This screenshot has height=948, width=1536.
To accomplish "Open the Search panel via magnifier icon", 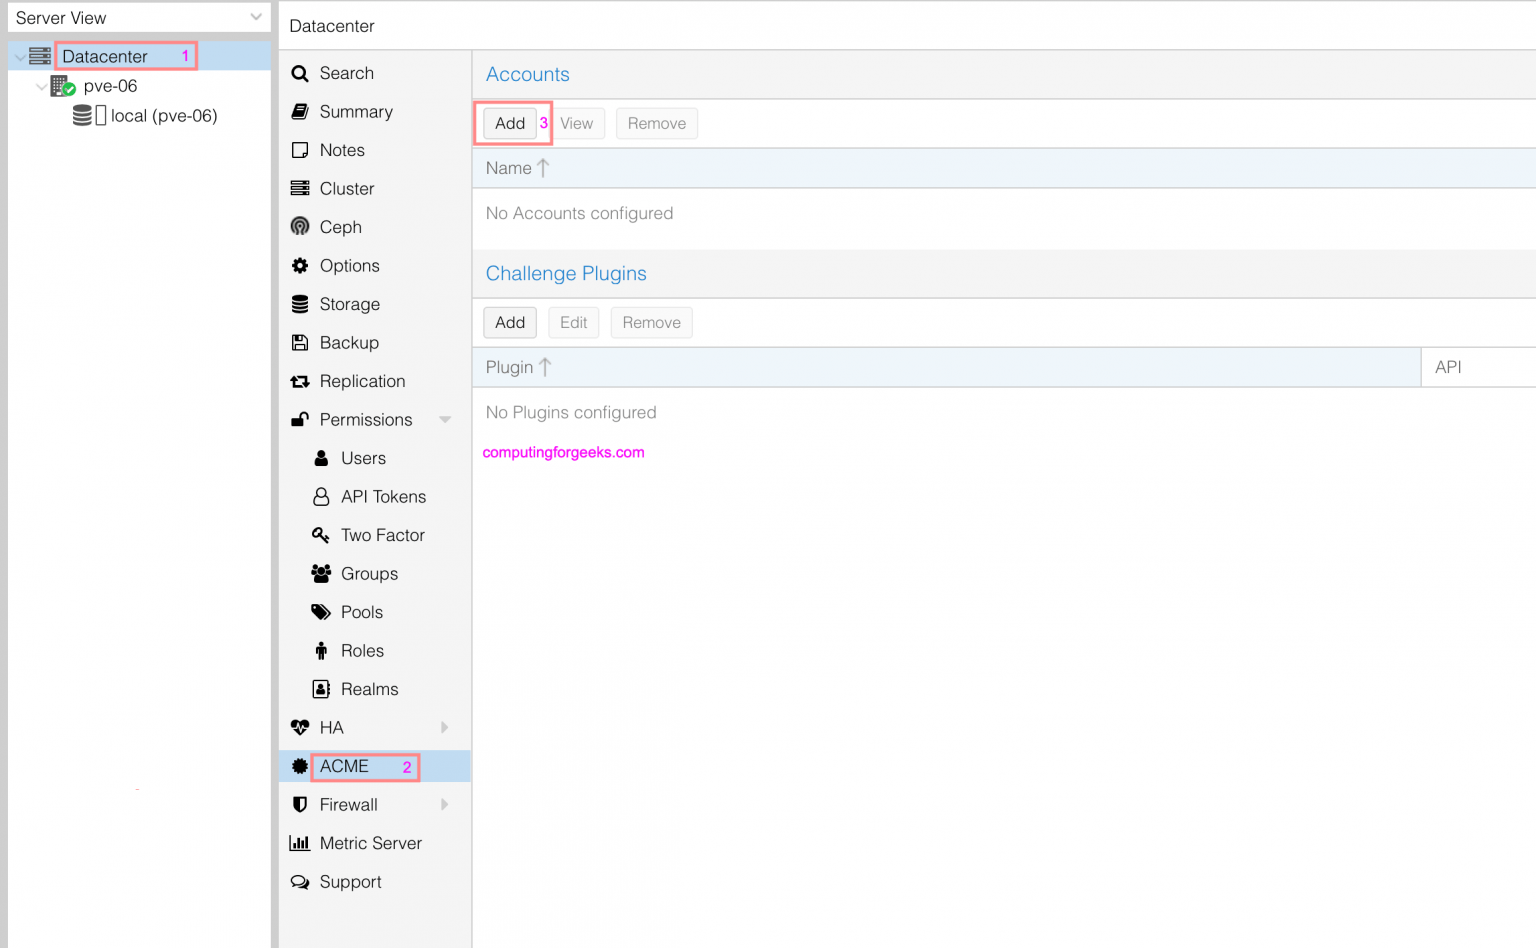I will pyautogui.click(x=299, y=72).
